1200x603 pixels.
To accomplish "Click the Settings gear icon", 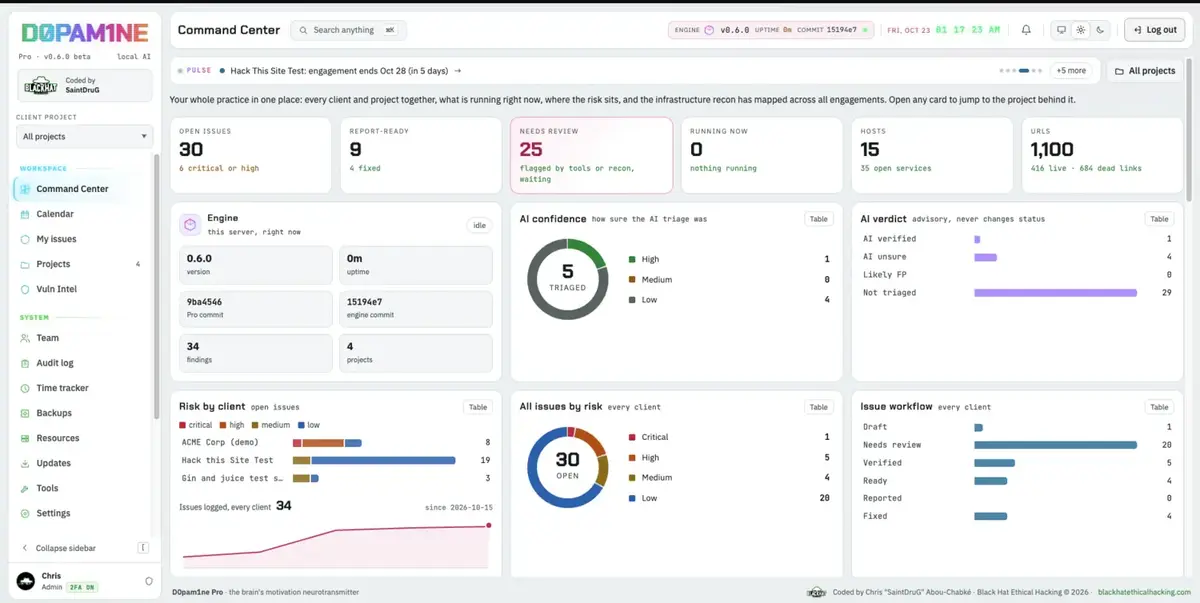I will [26, 513].
